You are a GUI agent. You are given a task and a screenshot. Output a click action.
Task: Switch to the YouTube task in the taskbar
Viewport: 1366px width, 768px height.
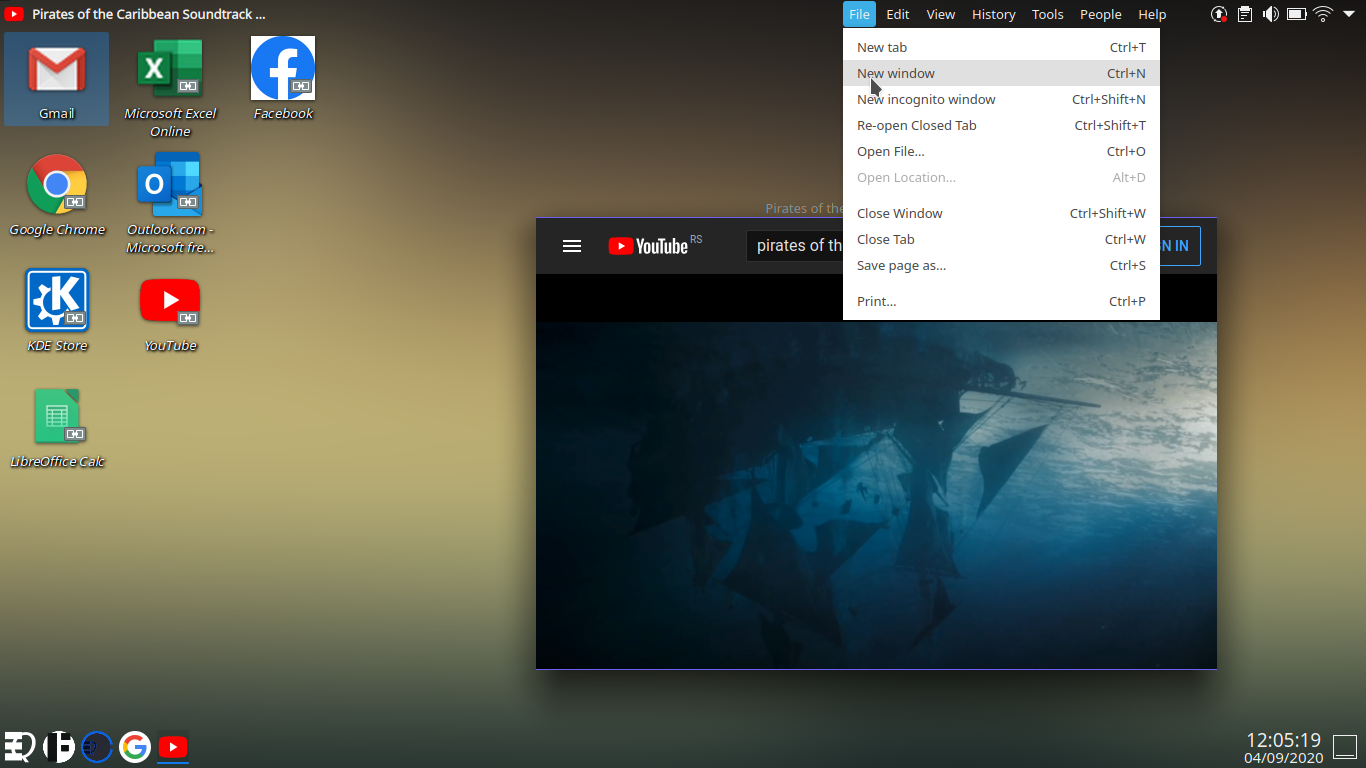pos(173,747)
